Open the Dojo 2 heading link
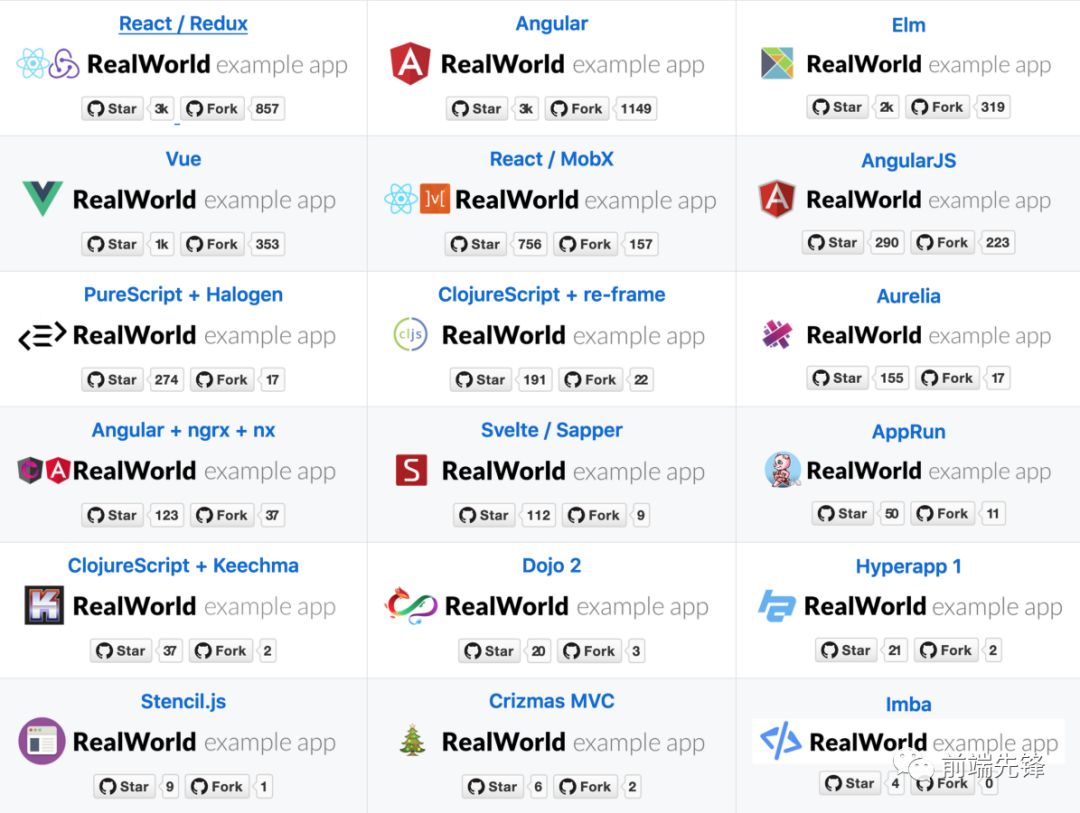The image size is (1080, 813). [x=552, y=566]
